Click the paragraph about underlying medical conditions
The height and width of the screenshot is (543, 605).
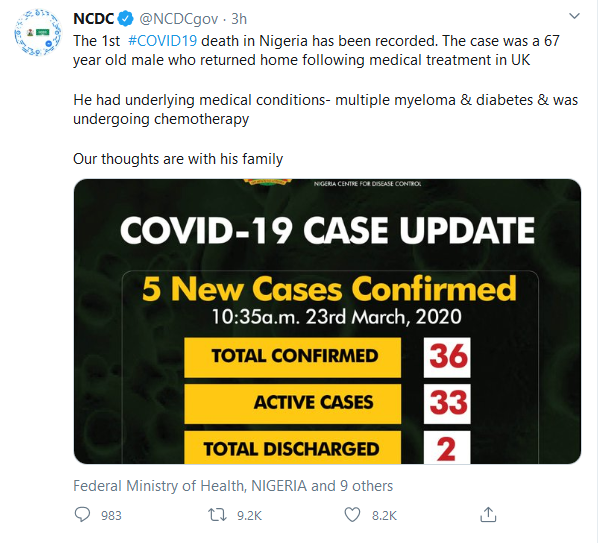tap(325, 110)
